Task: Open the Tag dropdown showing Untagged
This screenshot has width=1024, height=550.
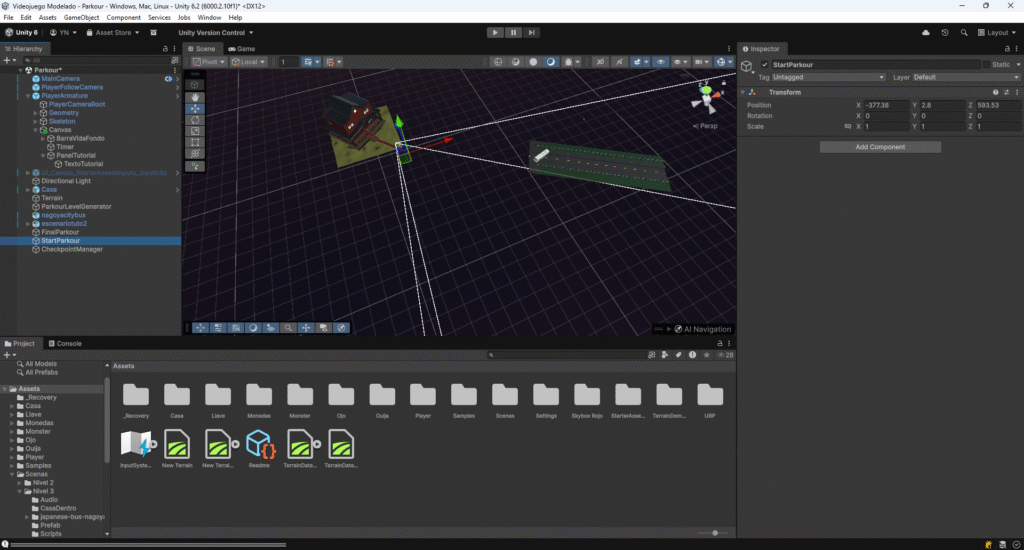Action: (828, 77)
